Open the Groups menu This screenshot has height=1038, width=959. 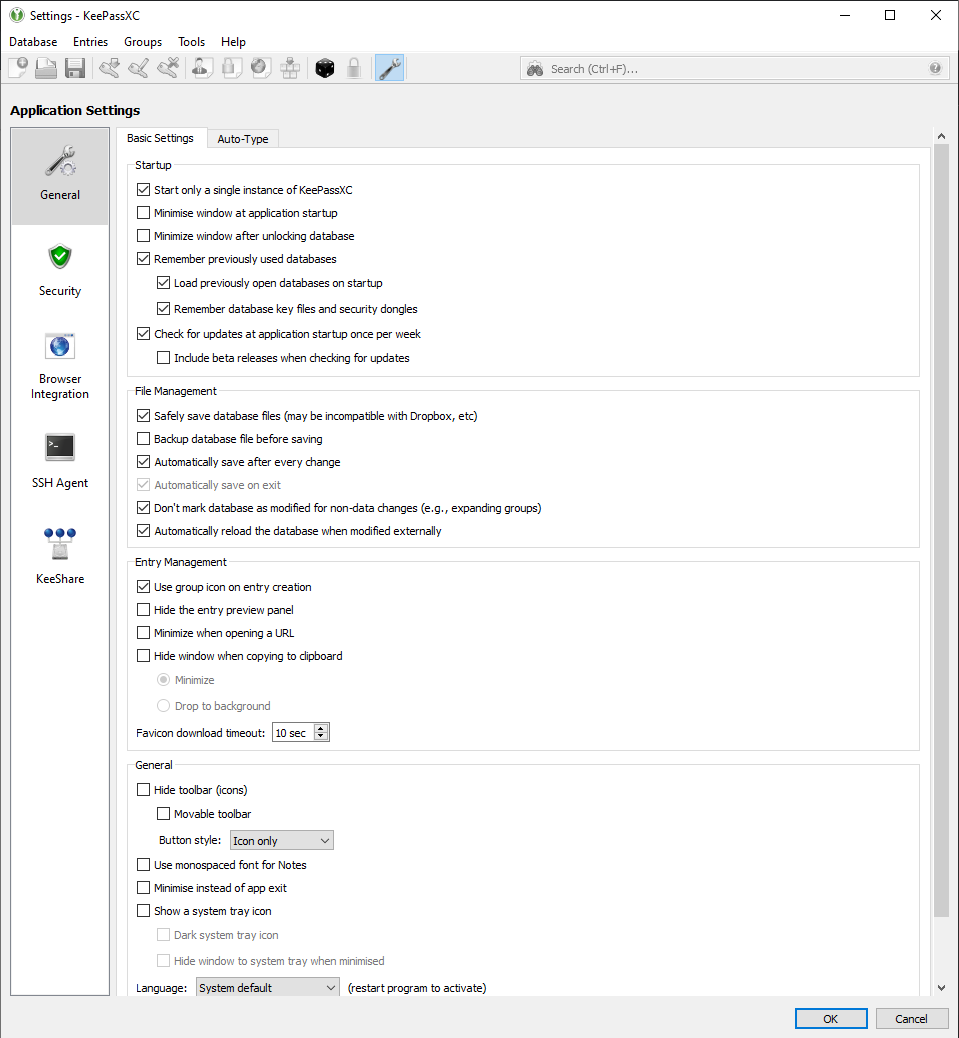pyautogui.click(x=143, y=42)
